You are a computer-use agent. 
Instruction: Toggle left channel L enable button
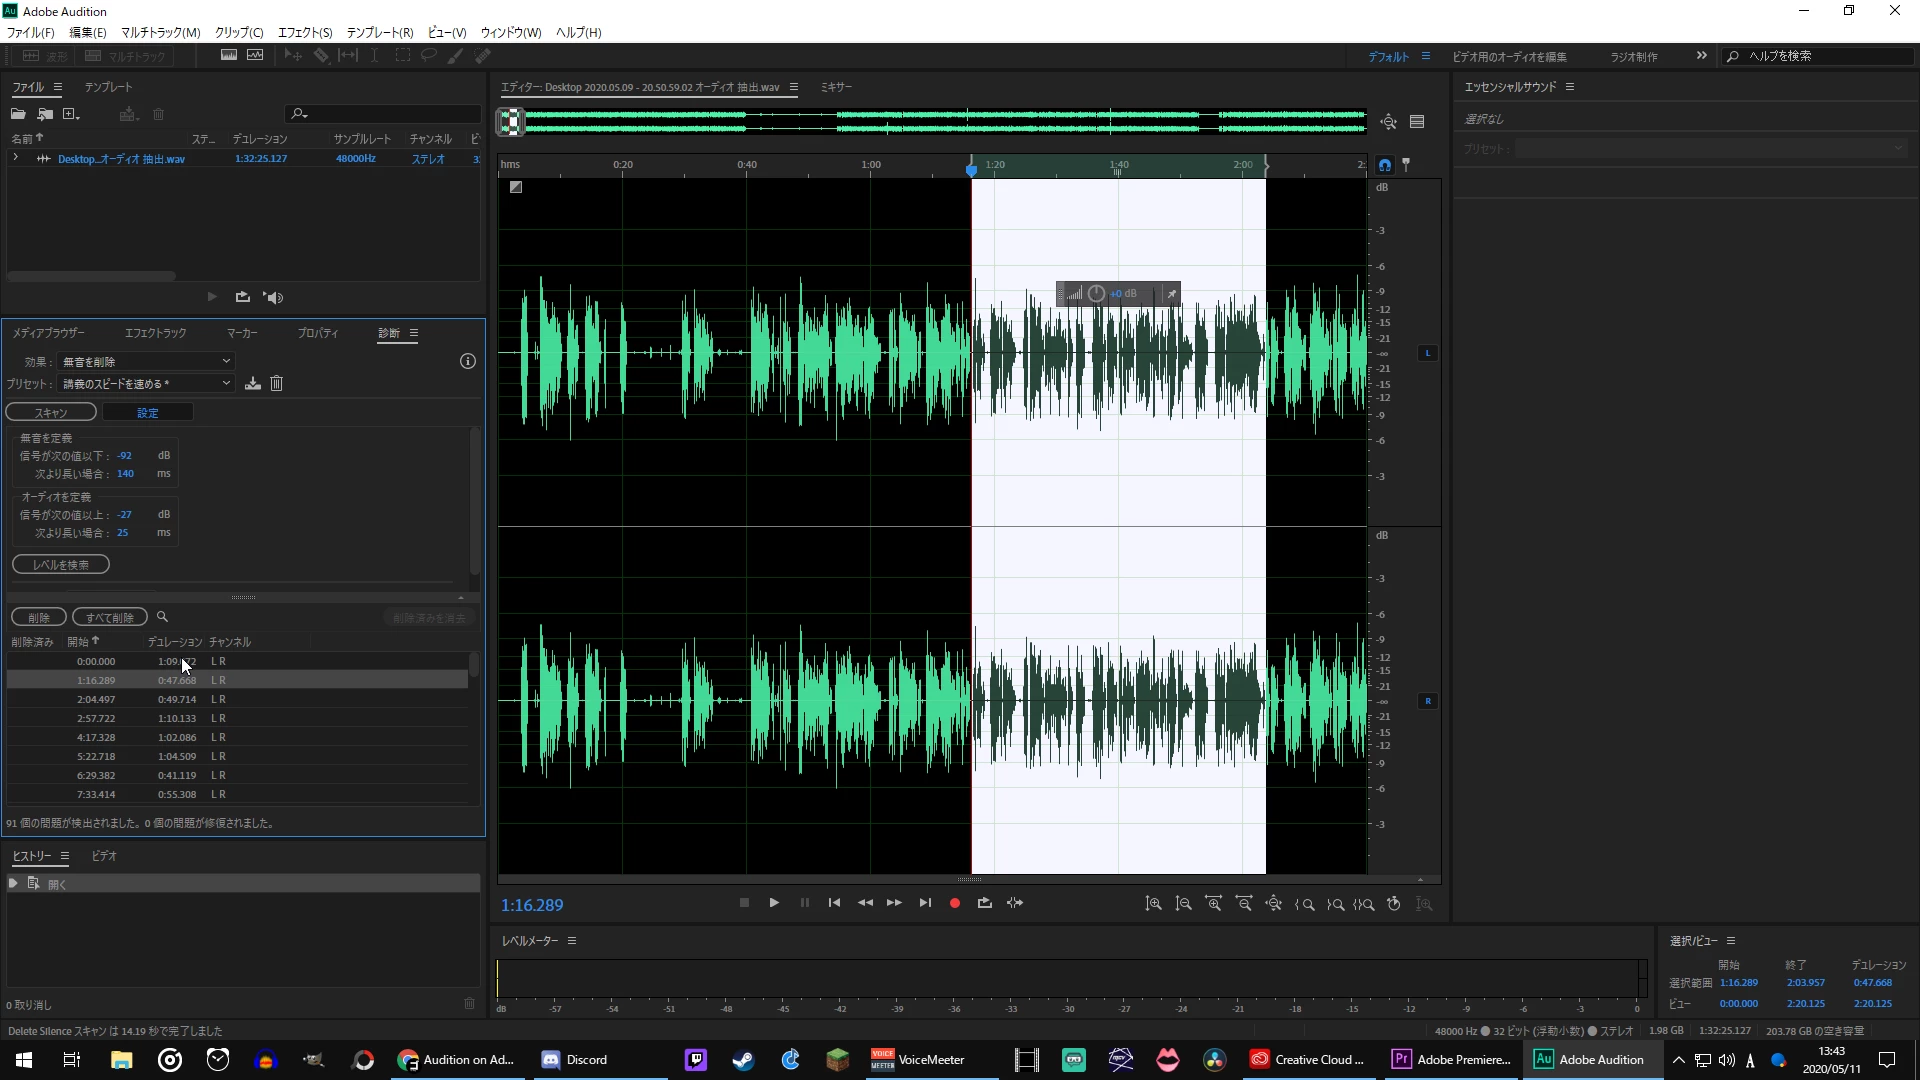[1427, 353]
